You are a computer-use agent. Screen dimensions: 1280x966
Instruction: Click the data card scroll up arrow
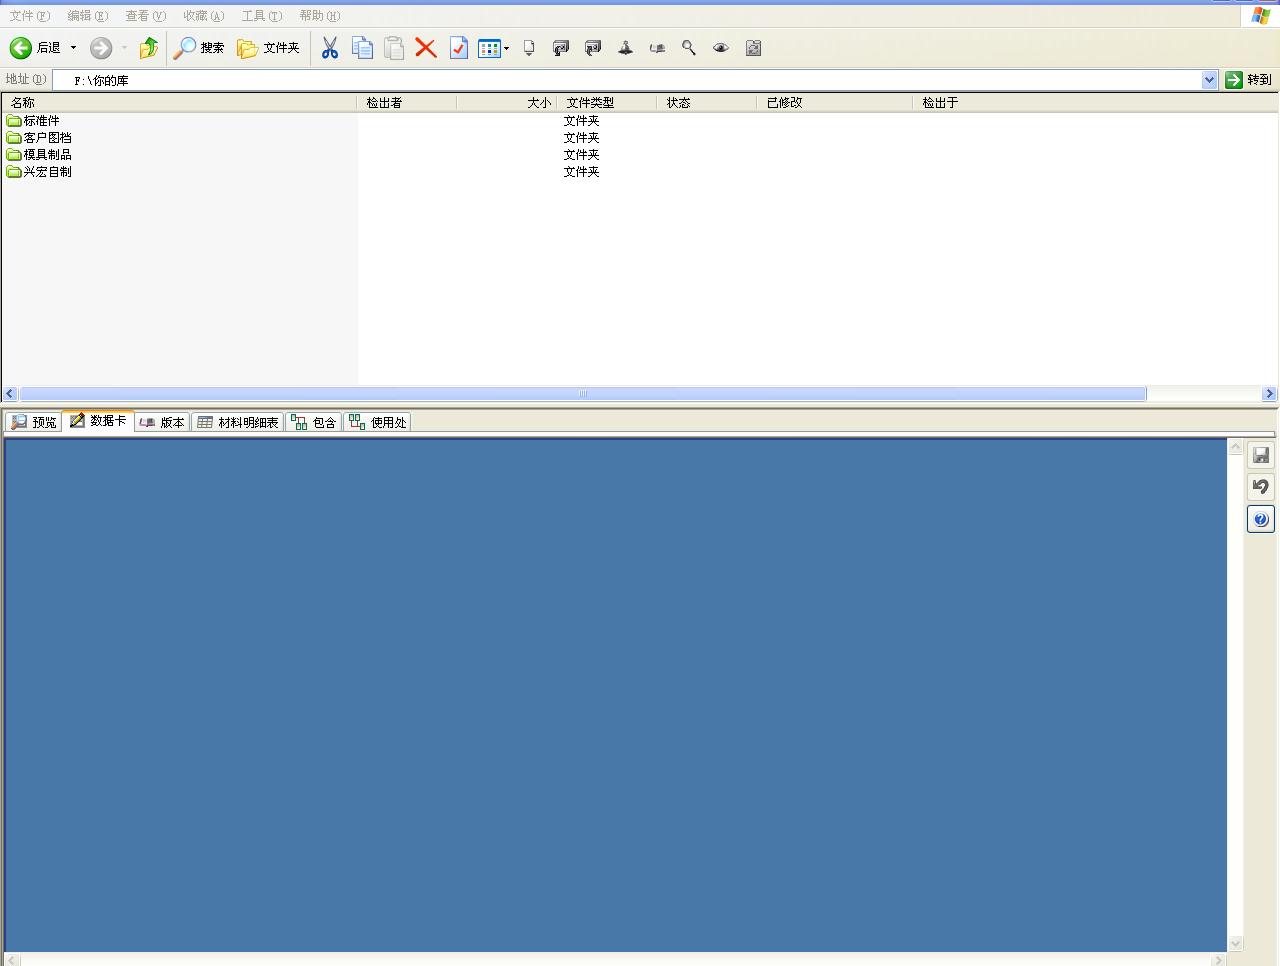pos(1235,447)
